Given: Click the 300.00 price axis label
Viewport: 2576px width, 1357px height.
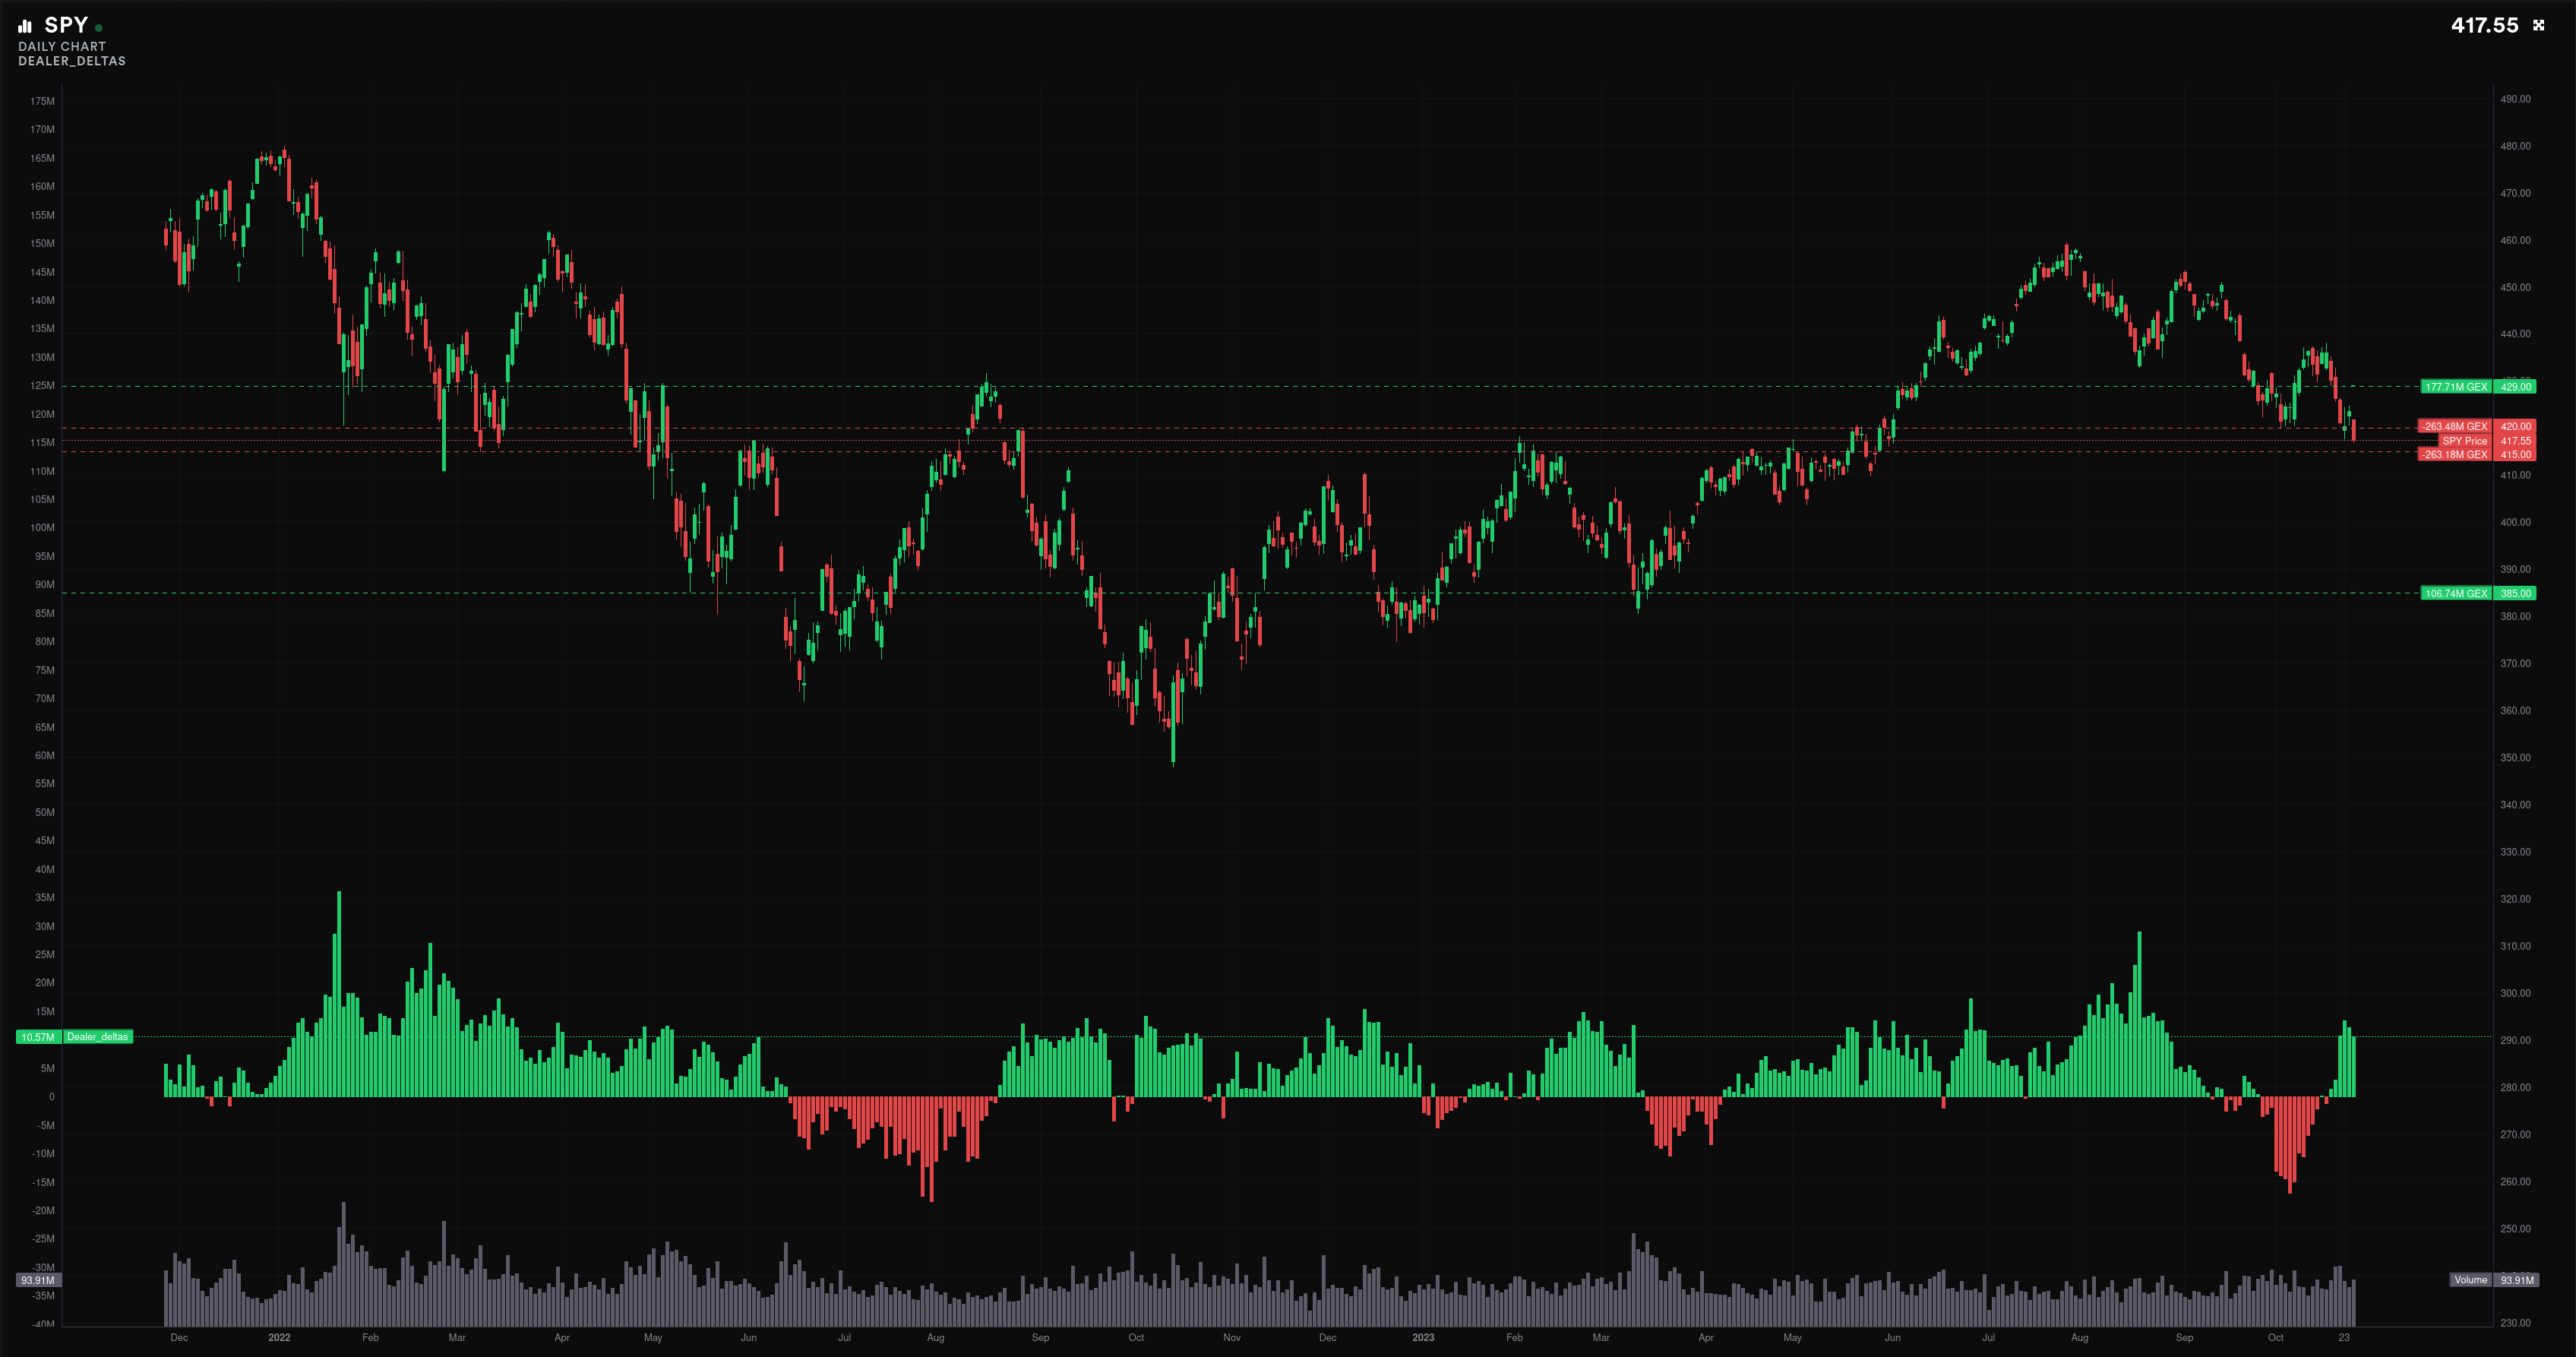Looking at the screenshot, I should pyautogui.click(x=2515, y=993).
